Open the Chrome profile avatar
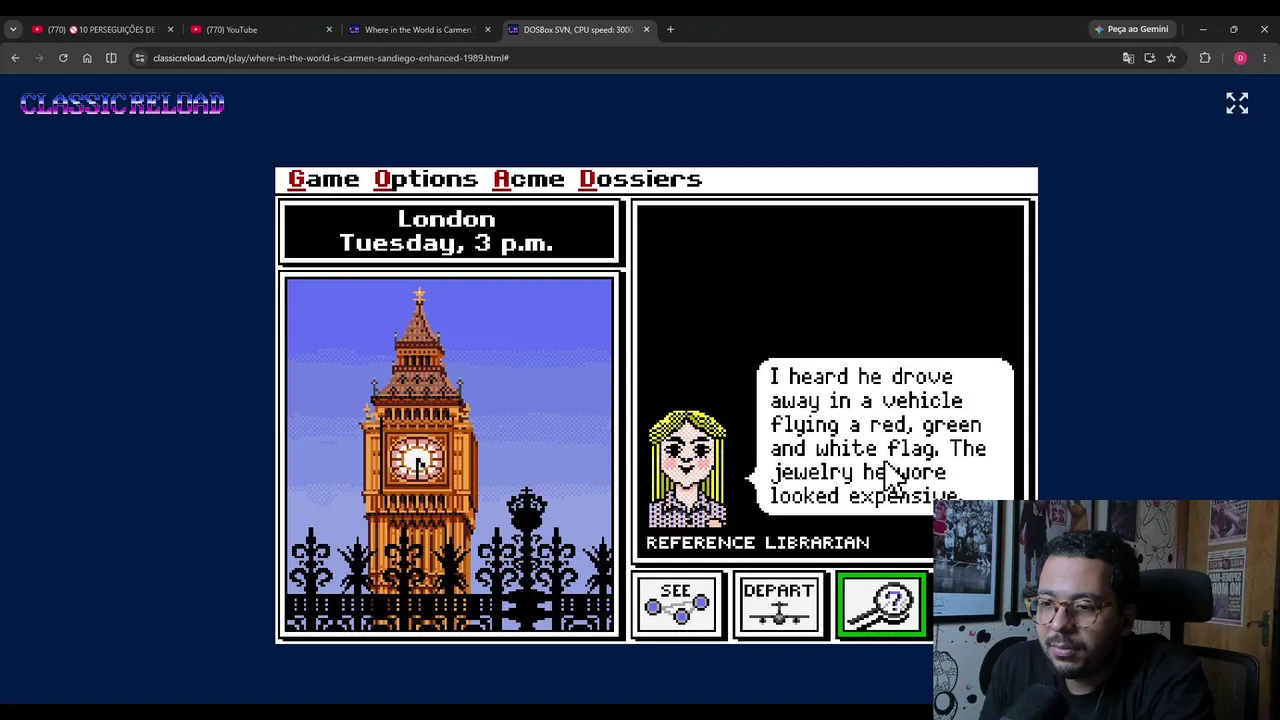 (x=1240, y=58)
